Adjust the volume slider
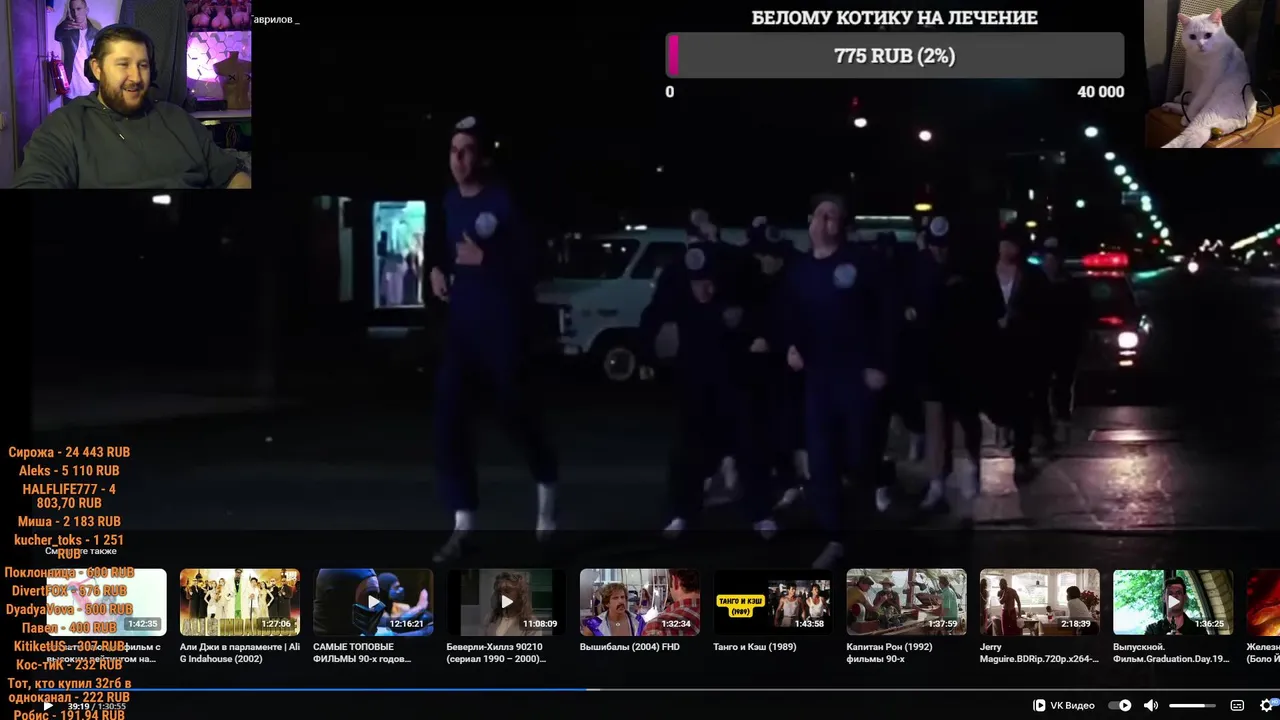The width and height of the screenshot is (1280, 720). point(1192,706)
